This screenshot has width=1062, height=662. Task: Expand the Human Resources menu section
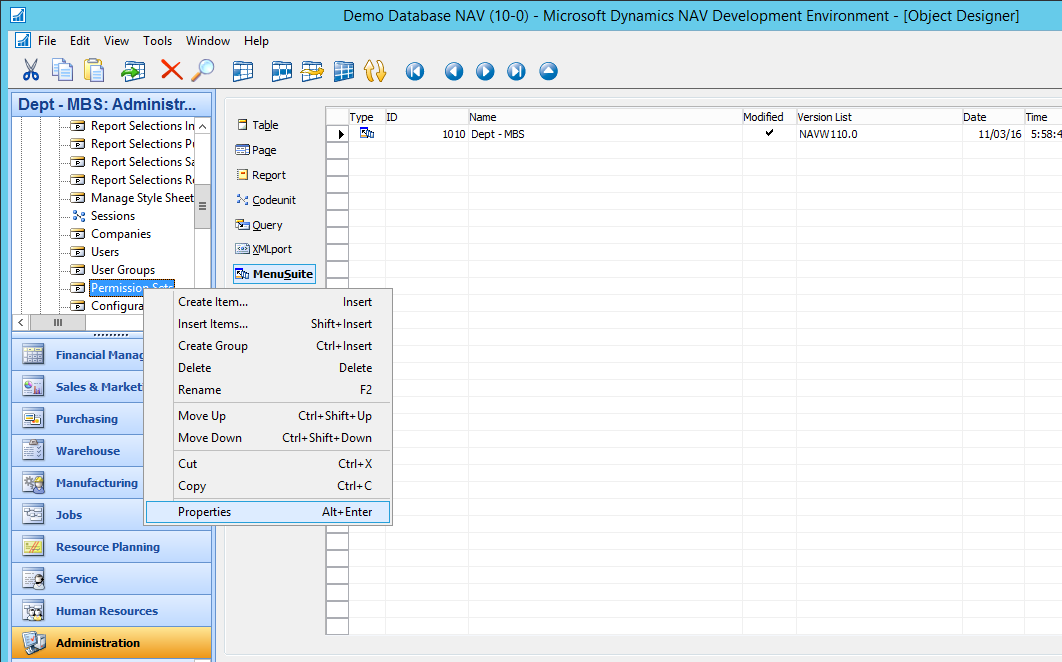[106, 611]
